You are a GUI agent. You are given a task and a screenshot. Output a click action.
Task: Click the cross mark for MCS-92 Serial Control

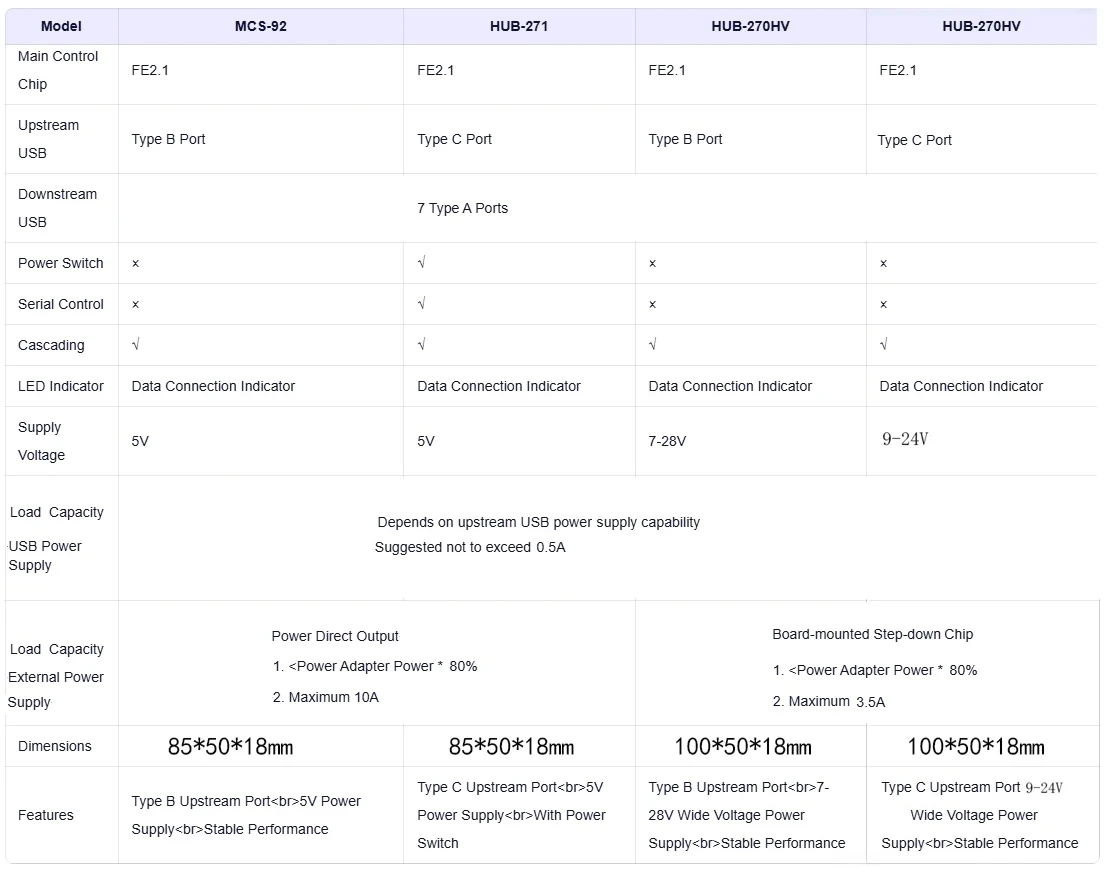click(x=135, y=304)
